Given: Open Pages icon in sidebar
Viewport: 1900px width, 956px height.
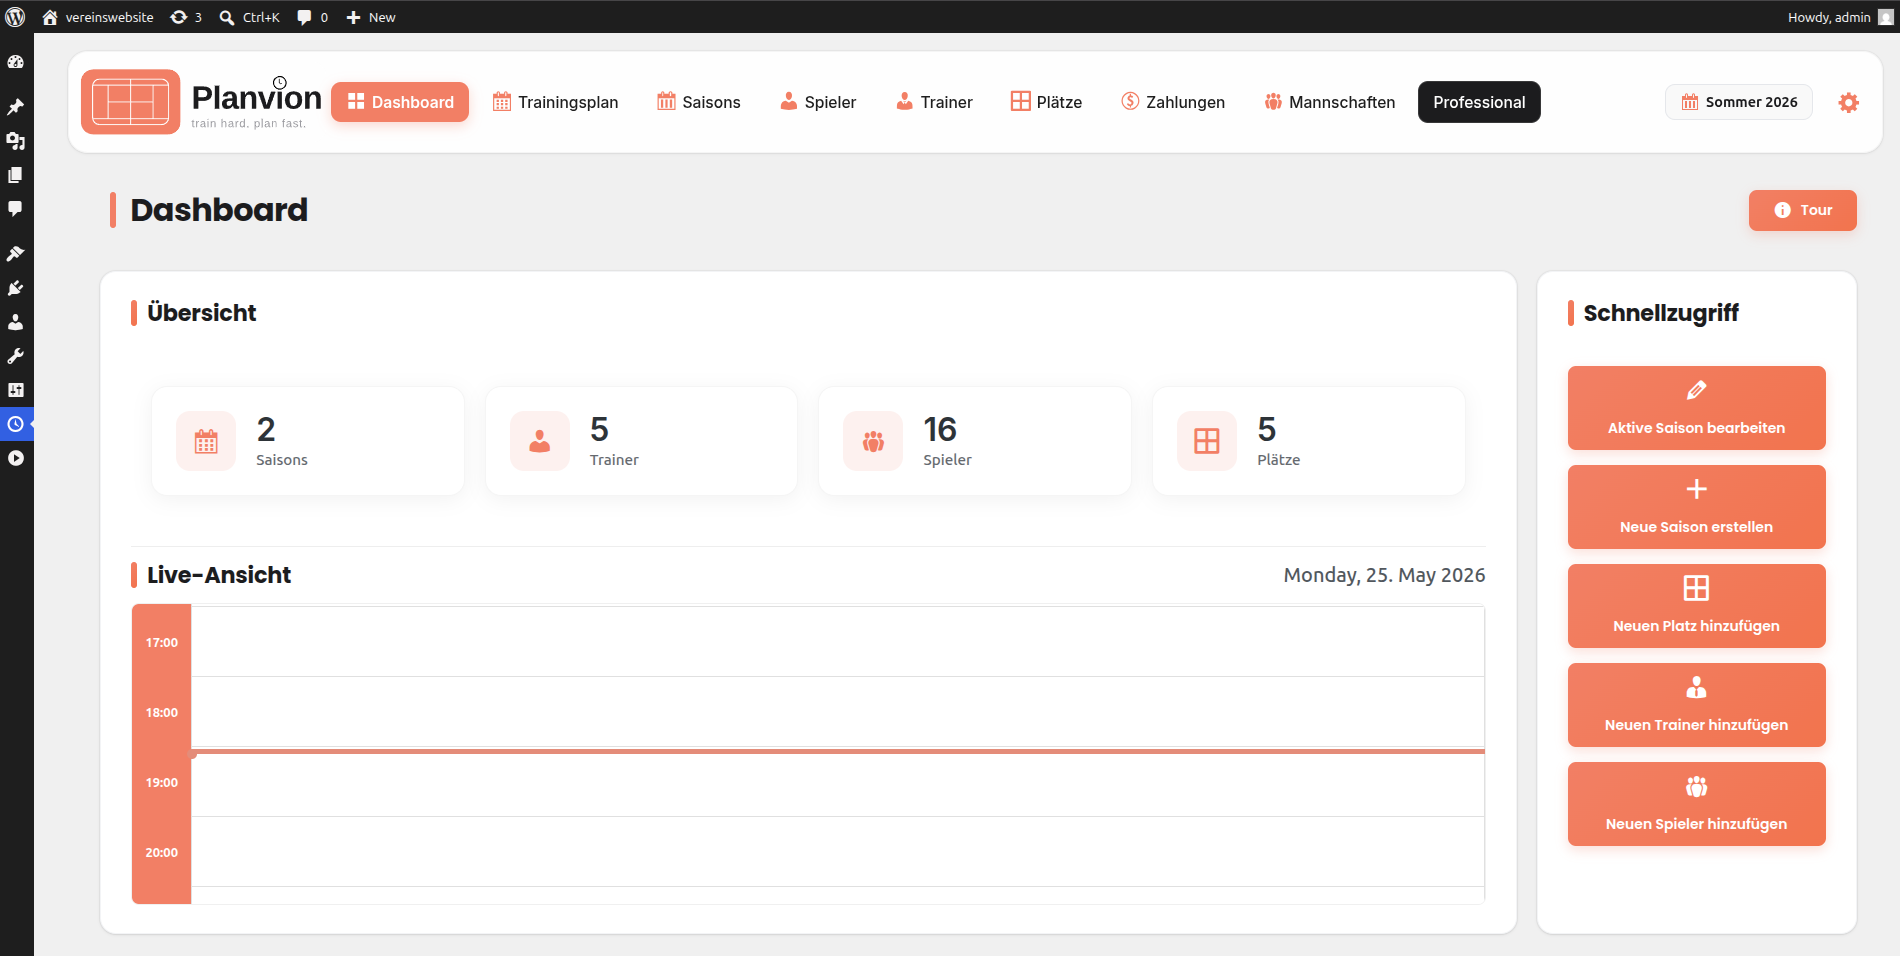Looking at the screenshot, I should (x=16, y=175).
